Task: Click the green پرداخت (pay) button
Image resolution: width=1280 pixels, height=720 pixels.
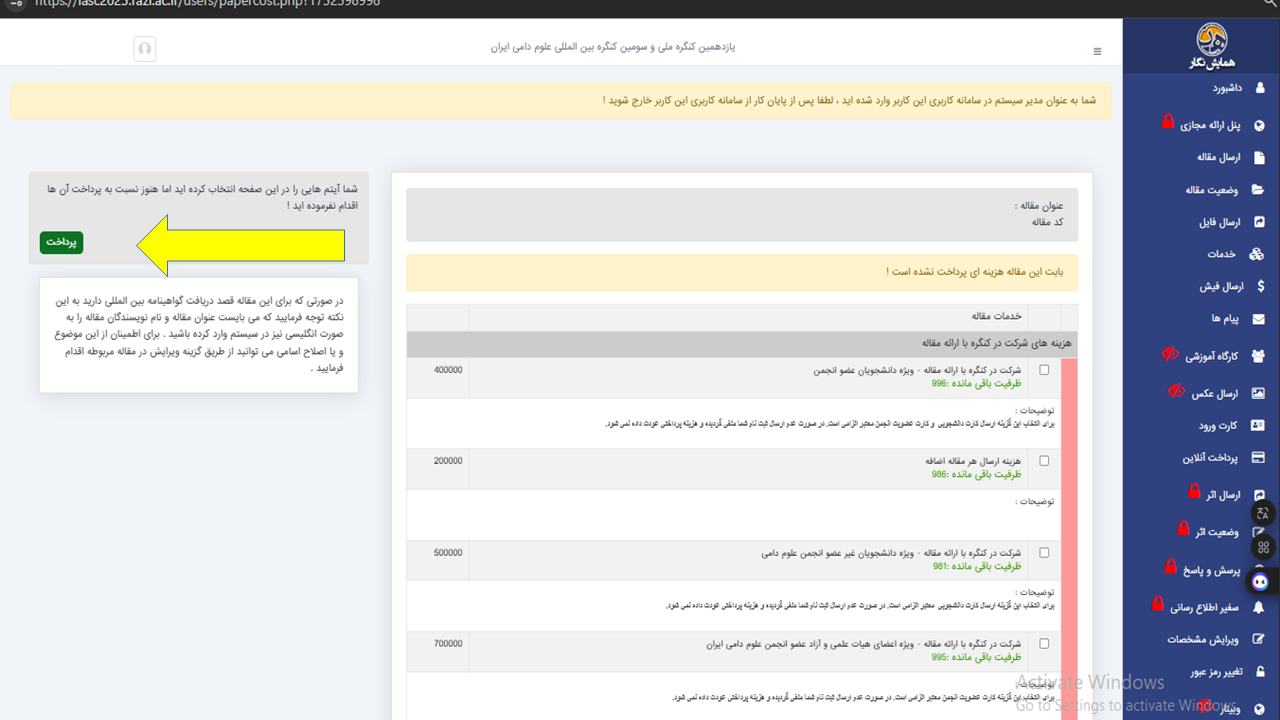Action: (61, 242)
